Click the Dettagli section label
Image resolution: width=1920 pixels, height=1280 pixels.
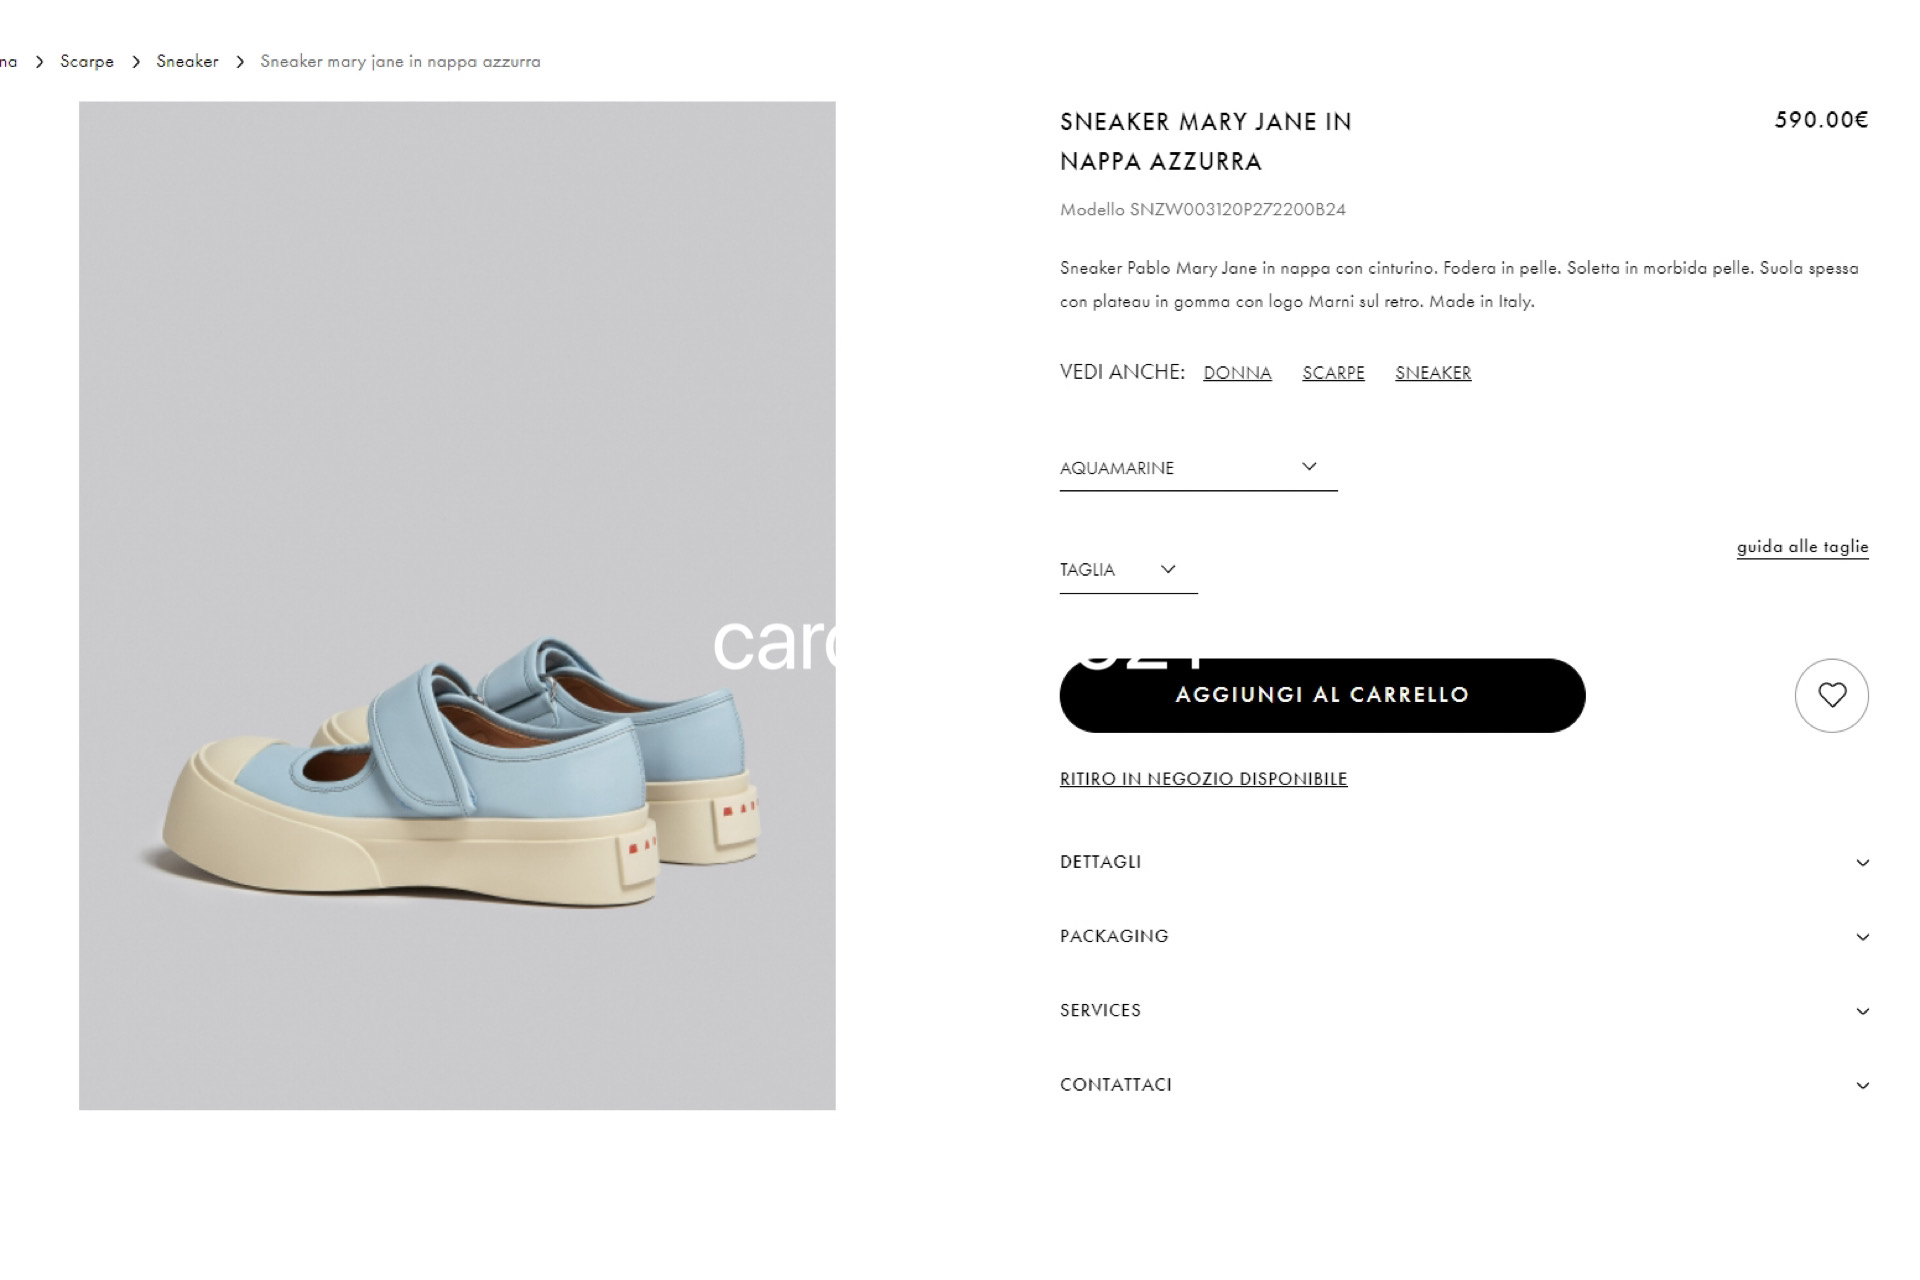click(1100, 862)
